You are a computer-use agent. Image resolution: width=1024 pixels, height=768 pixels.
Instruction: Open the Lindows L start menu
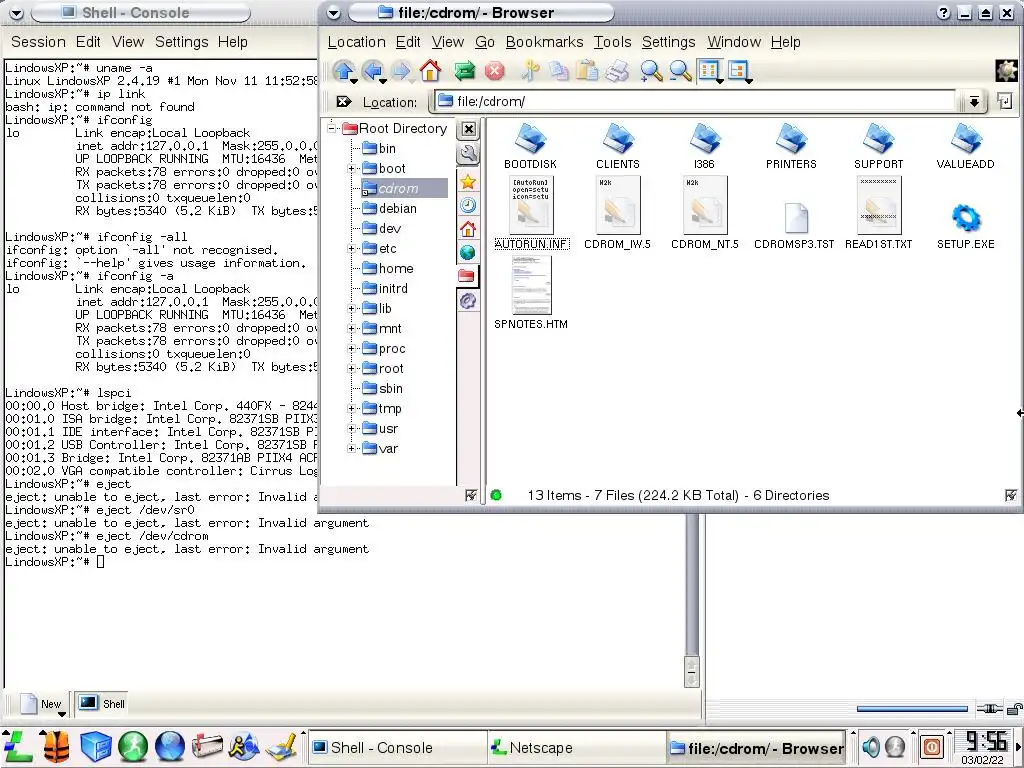pyautogui.click(x=18, y=746)
